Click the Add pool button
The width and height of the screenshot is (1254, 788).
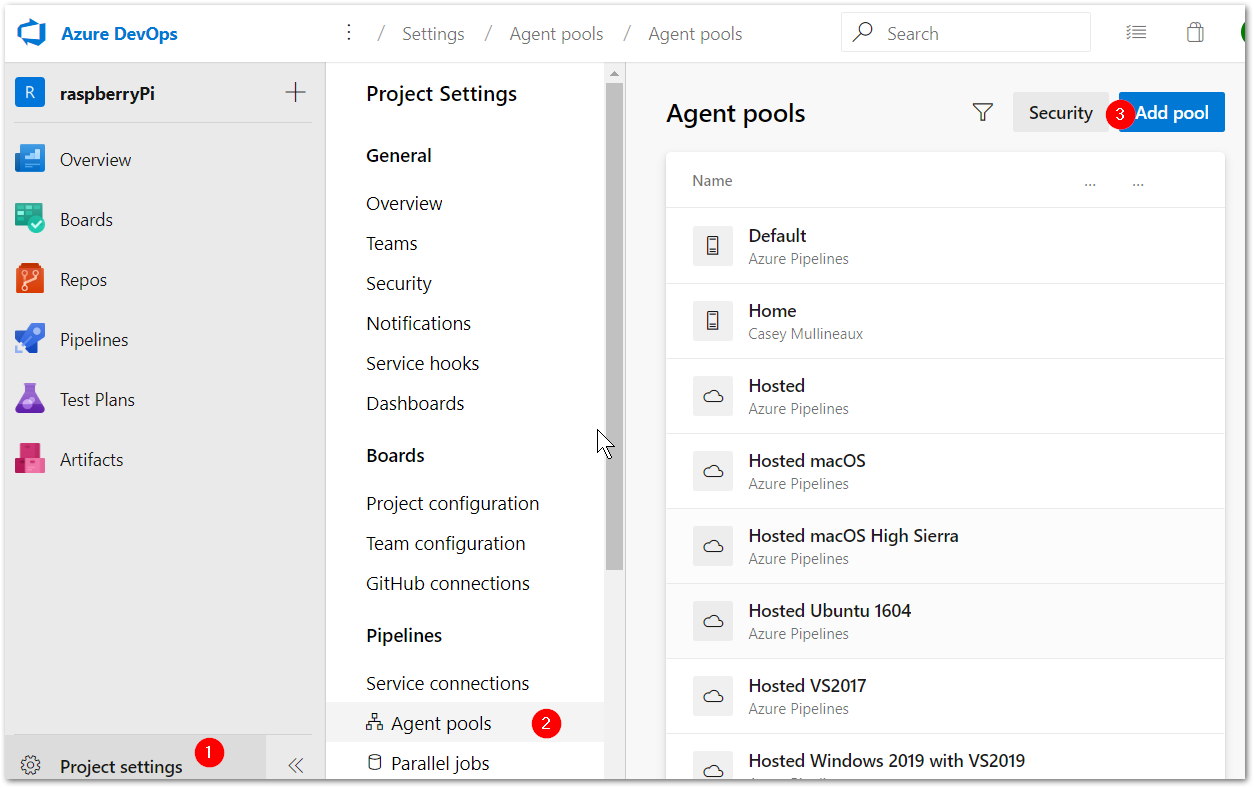click(x=1172, y=113)
